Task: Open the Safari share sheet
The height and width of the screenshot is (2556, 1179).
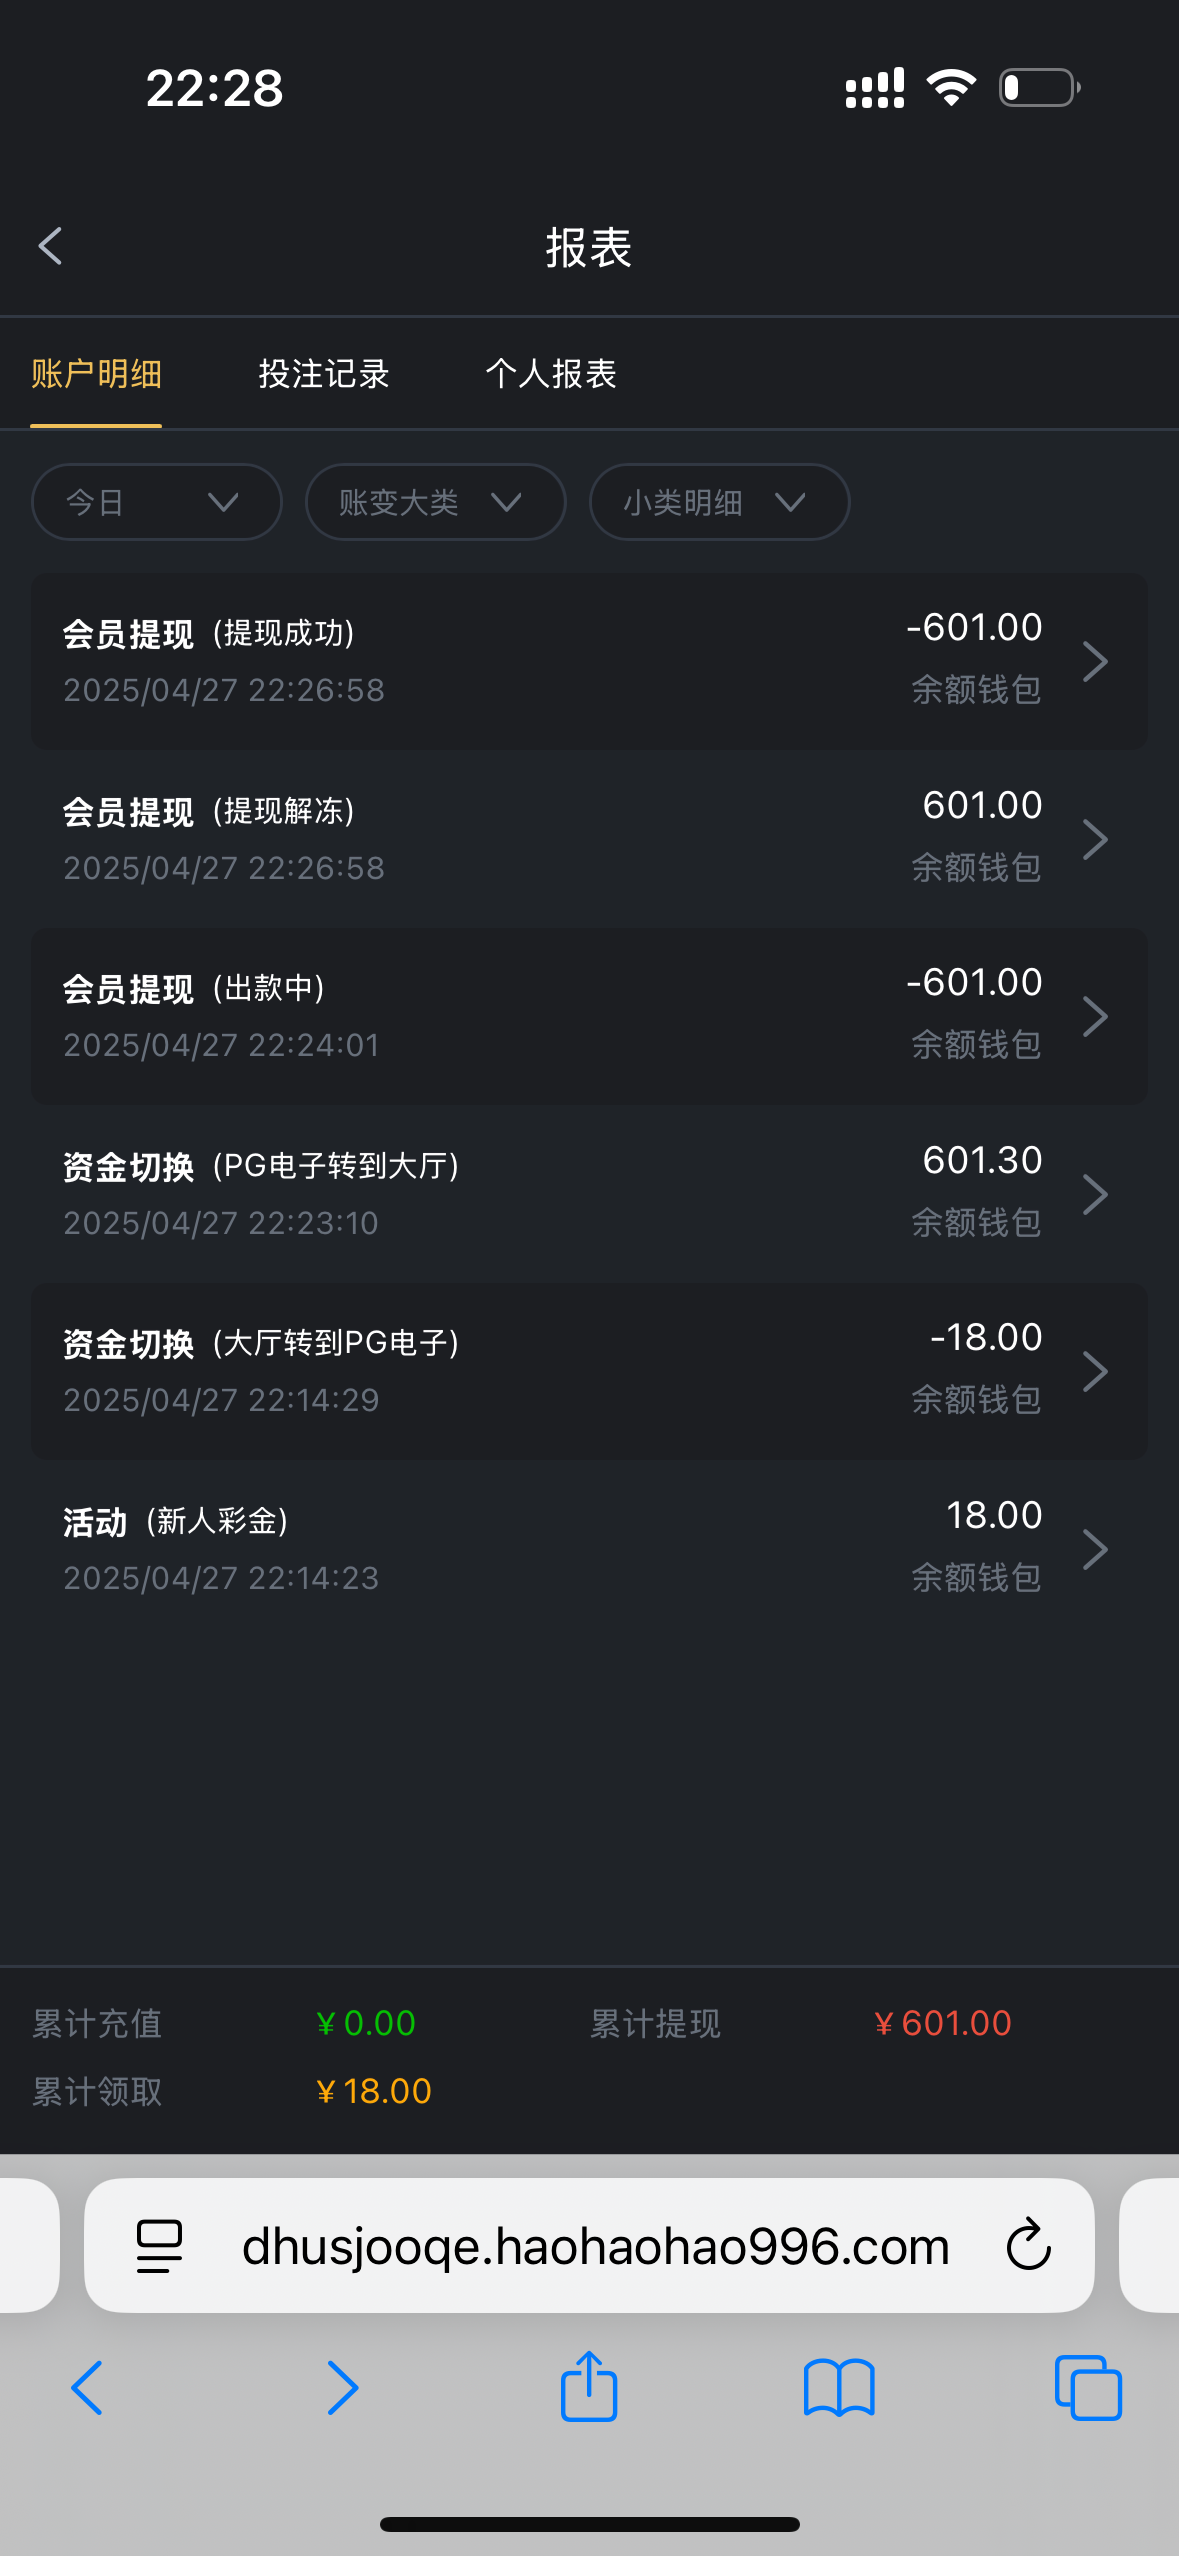Action: click(x=589, y=2386)
